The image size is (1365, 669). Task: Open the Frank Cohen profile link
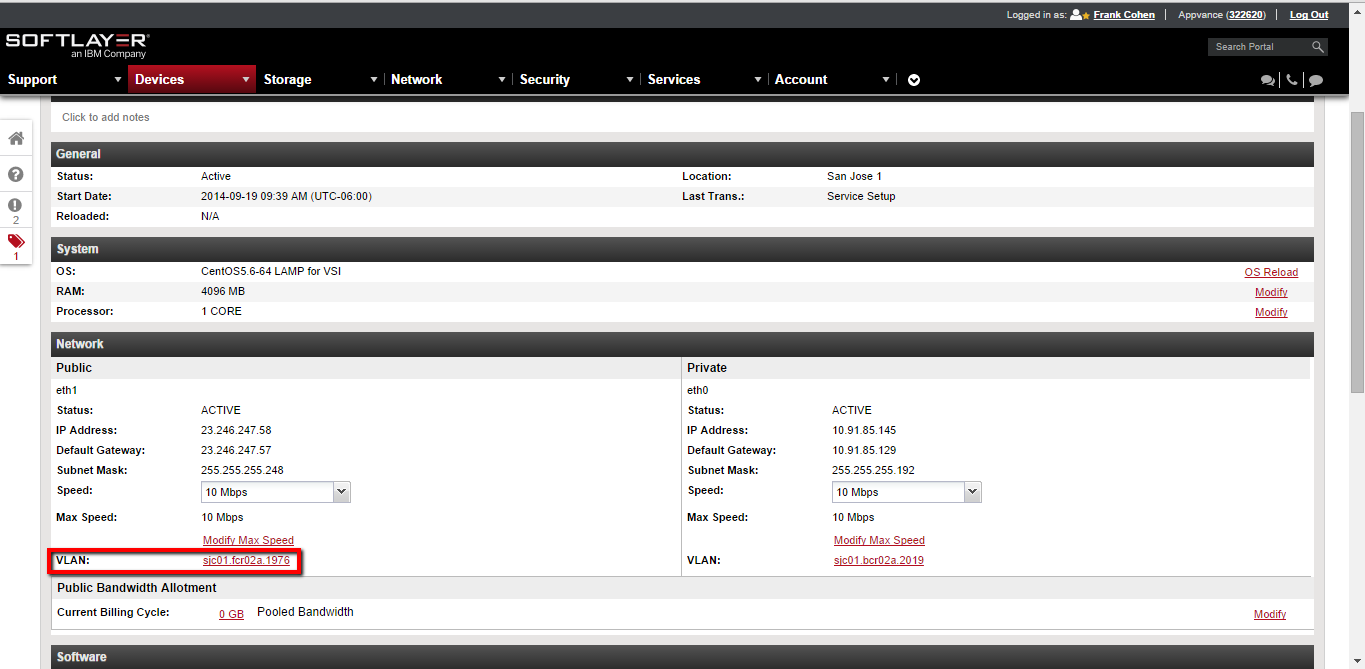click(x=1124, y=15)
